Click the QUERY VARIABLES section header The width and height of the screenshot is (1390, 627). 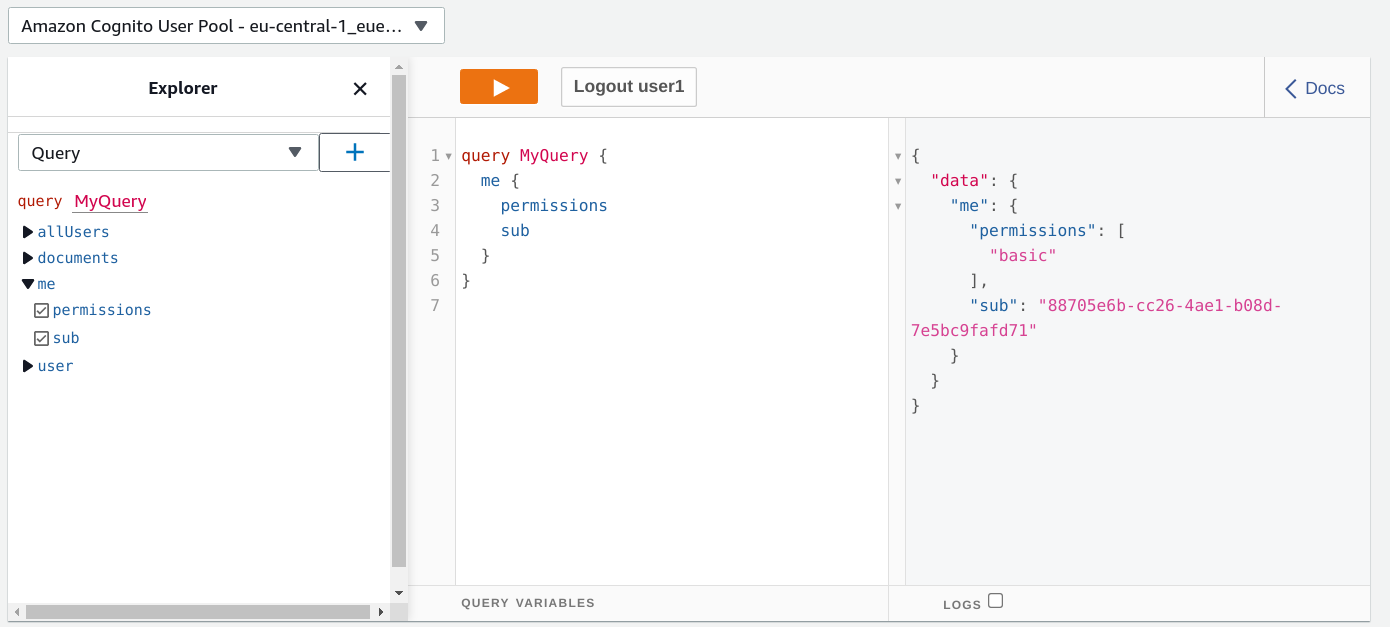click(527, 602)
